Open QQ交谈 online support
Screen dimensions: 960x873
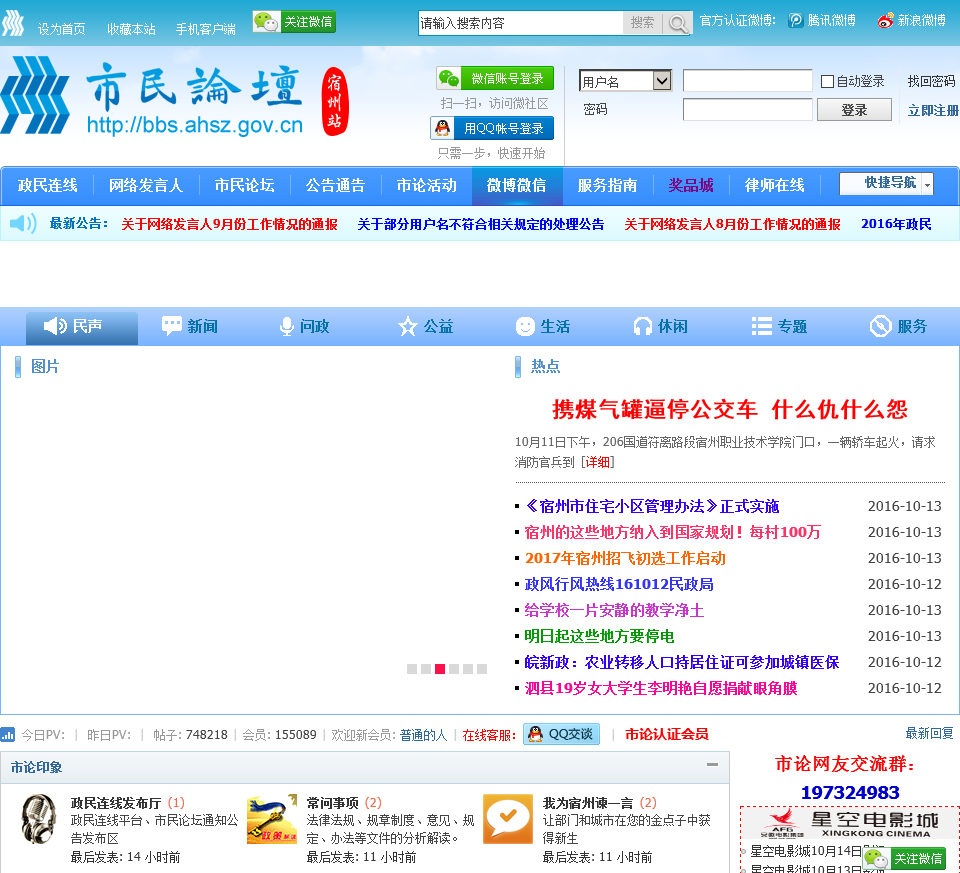(x=561, y=734)
